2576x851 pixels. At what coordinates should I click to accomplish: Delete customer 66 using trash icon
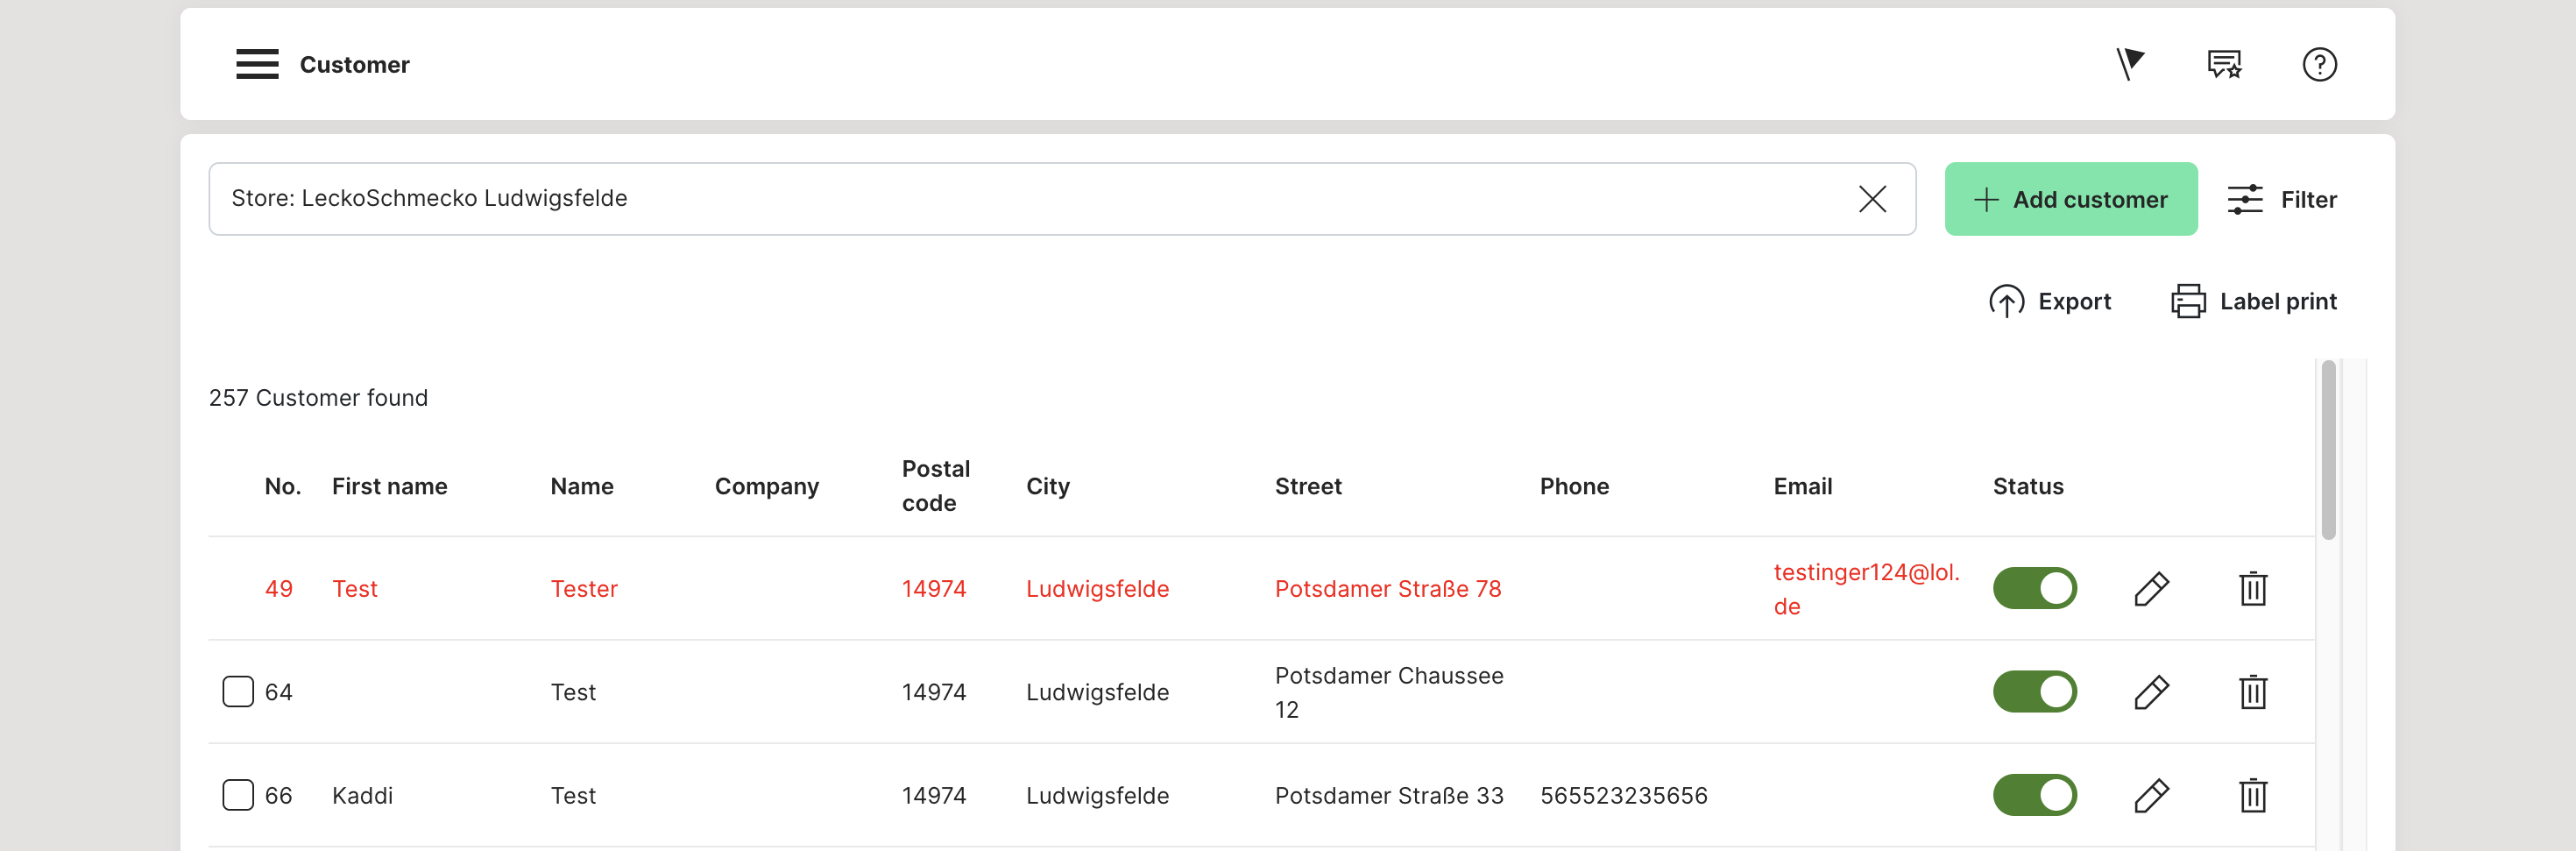tap(2252, 796)
